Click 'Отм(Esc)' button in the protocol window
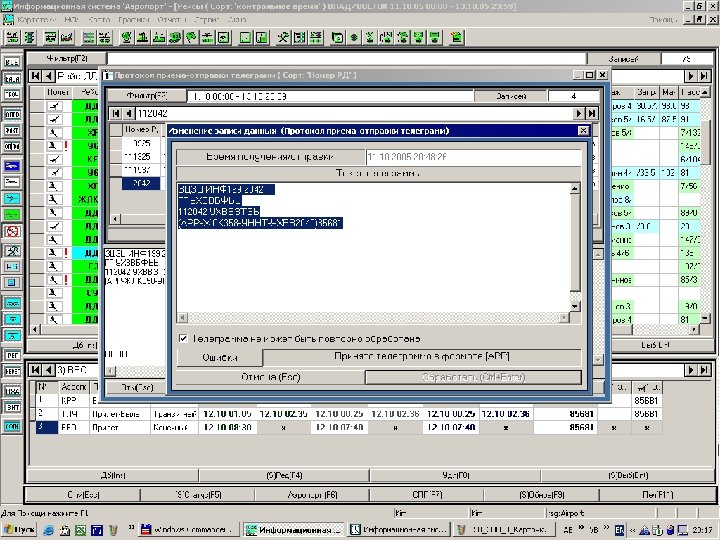 pos(136,387)
